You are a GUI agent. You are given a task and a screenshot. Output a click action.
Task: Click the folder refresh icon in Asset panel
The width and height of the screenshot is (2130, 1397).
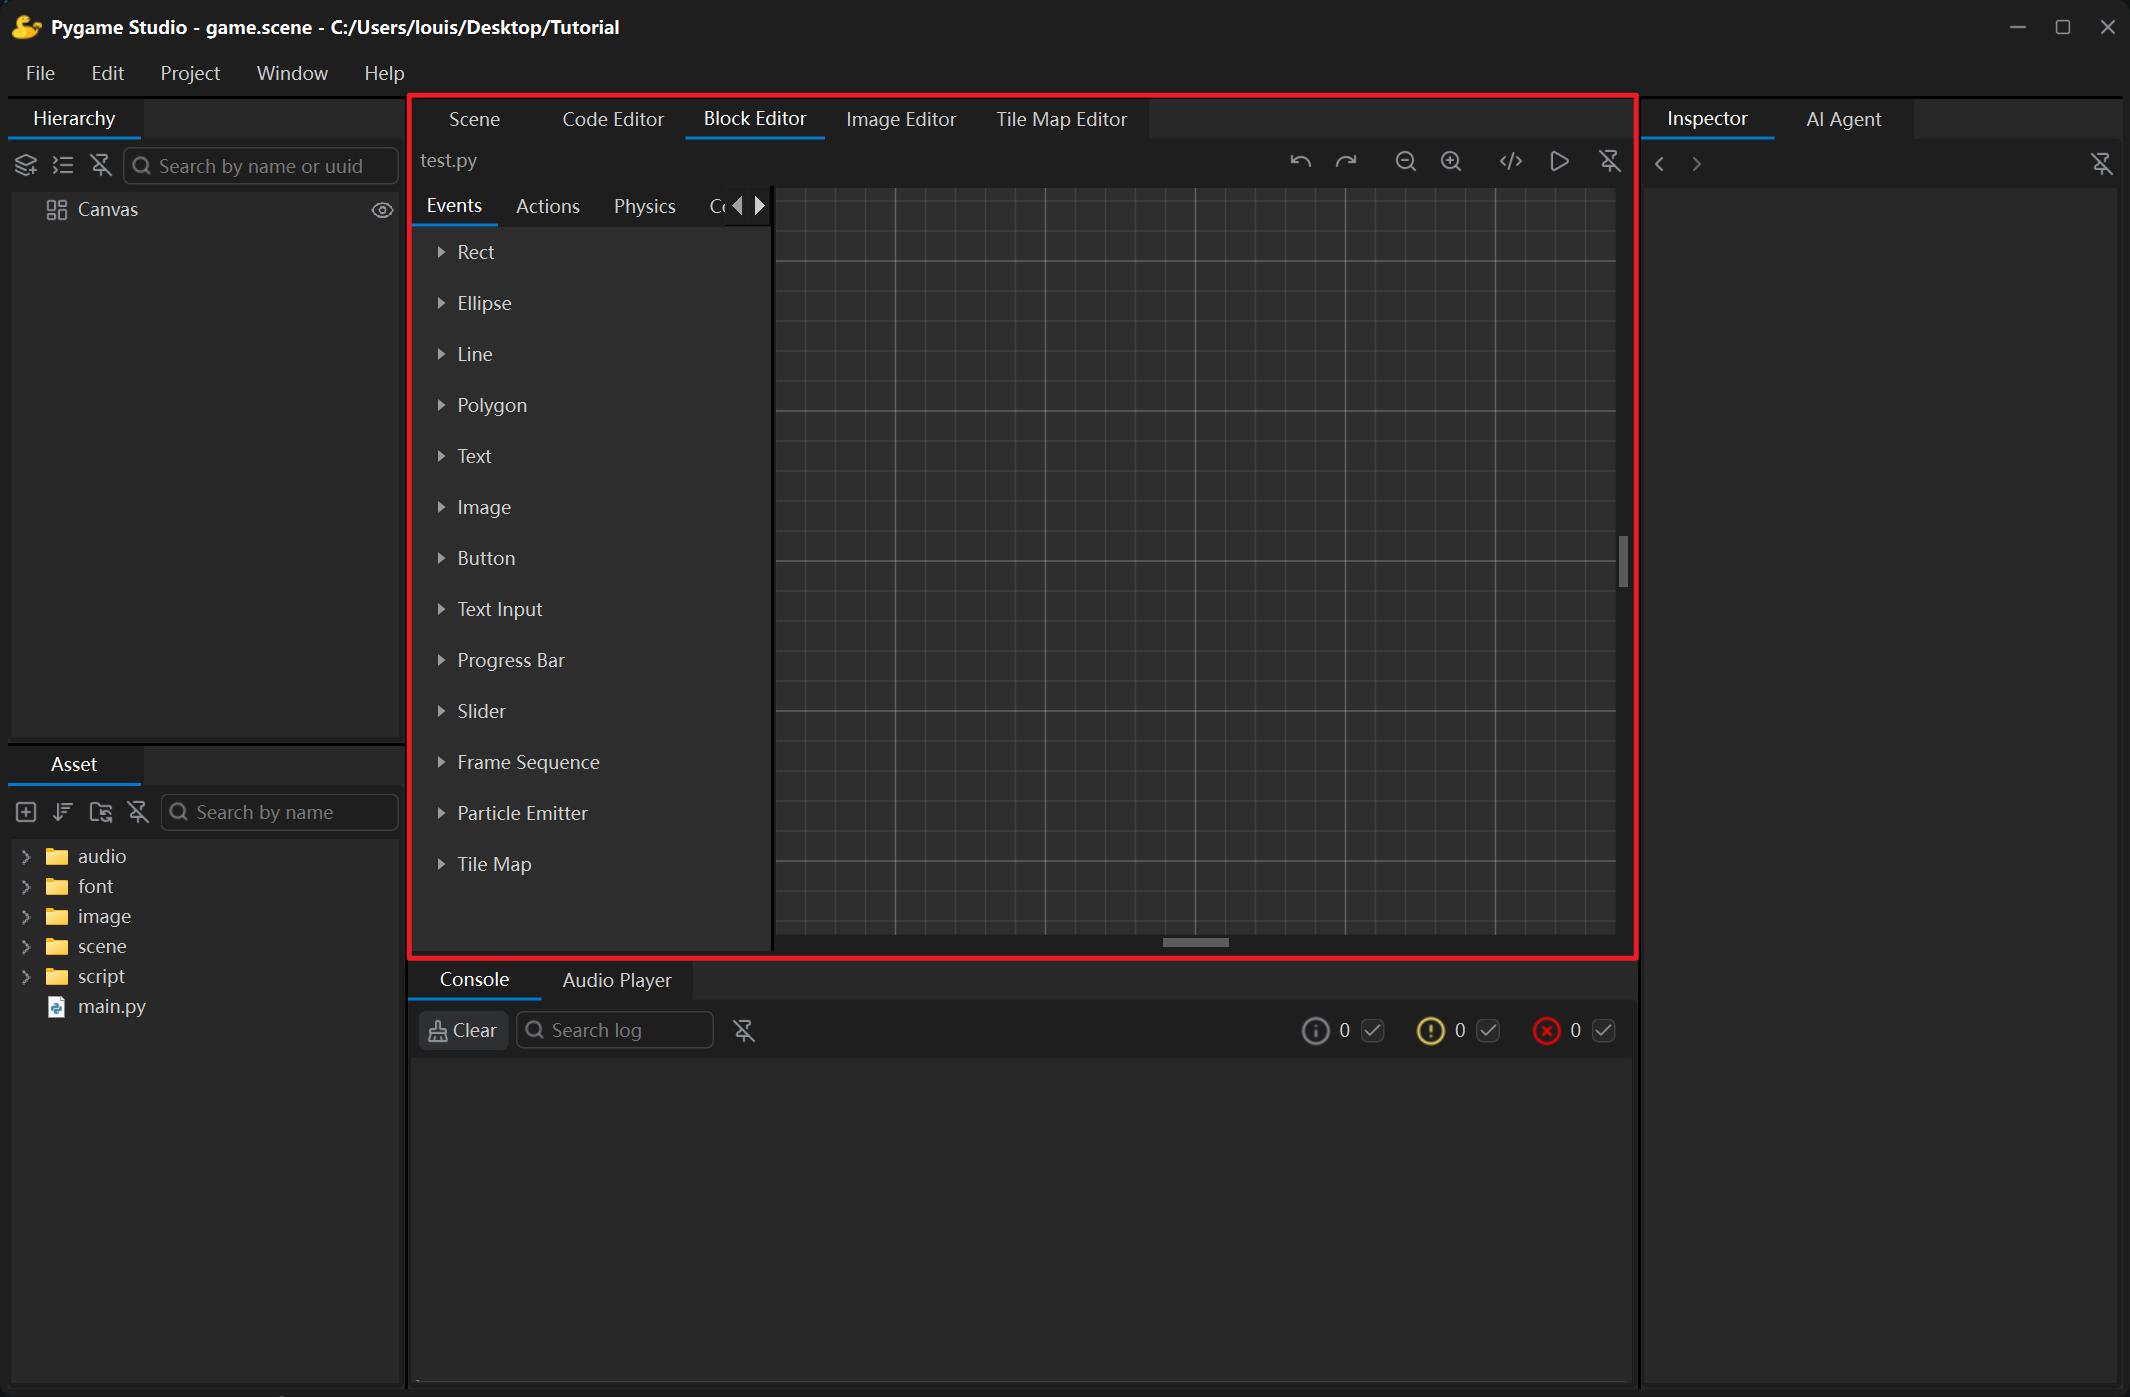click(101, 812)
